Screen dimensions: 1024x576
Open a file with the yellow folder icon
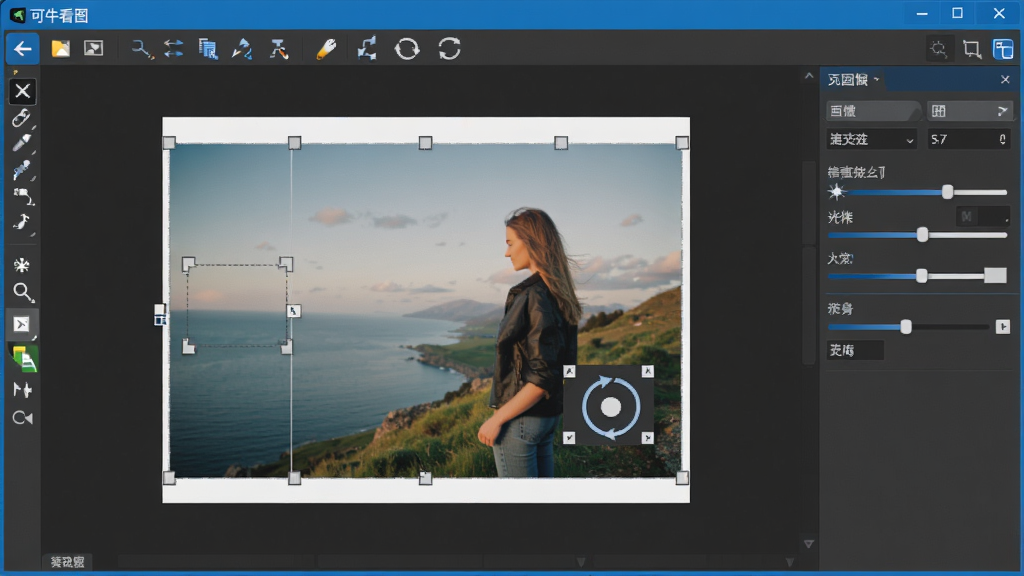(61, 48)
